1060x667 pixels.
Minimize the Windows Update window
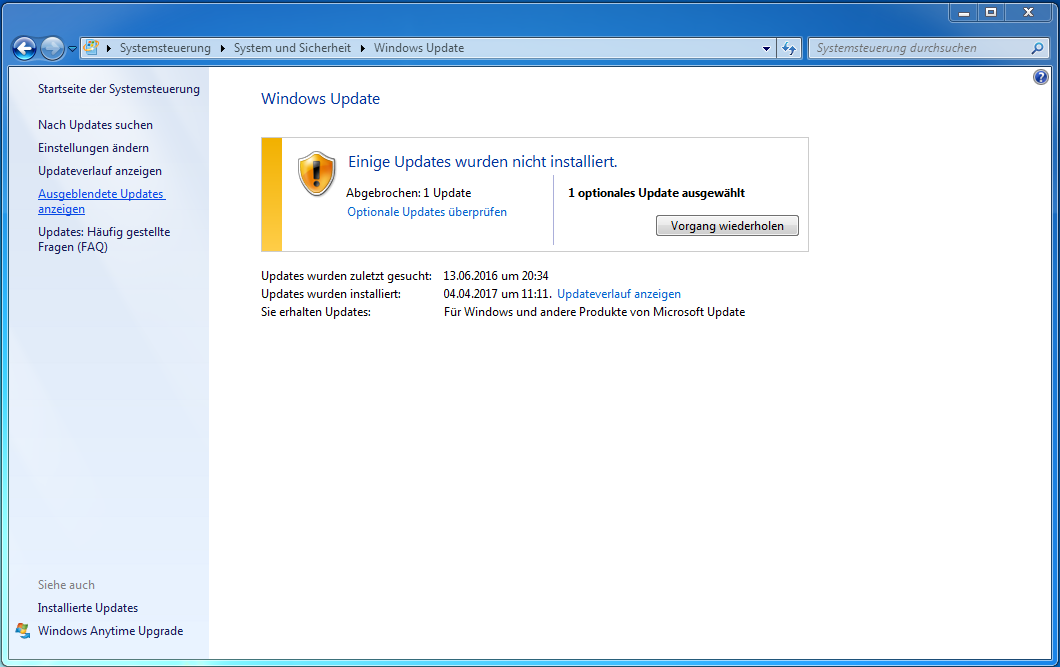click(x=963, y=12)
